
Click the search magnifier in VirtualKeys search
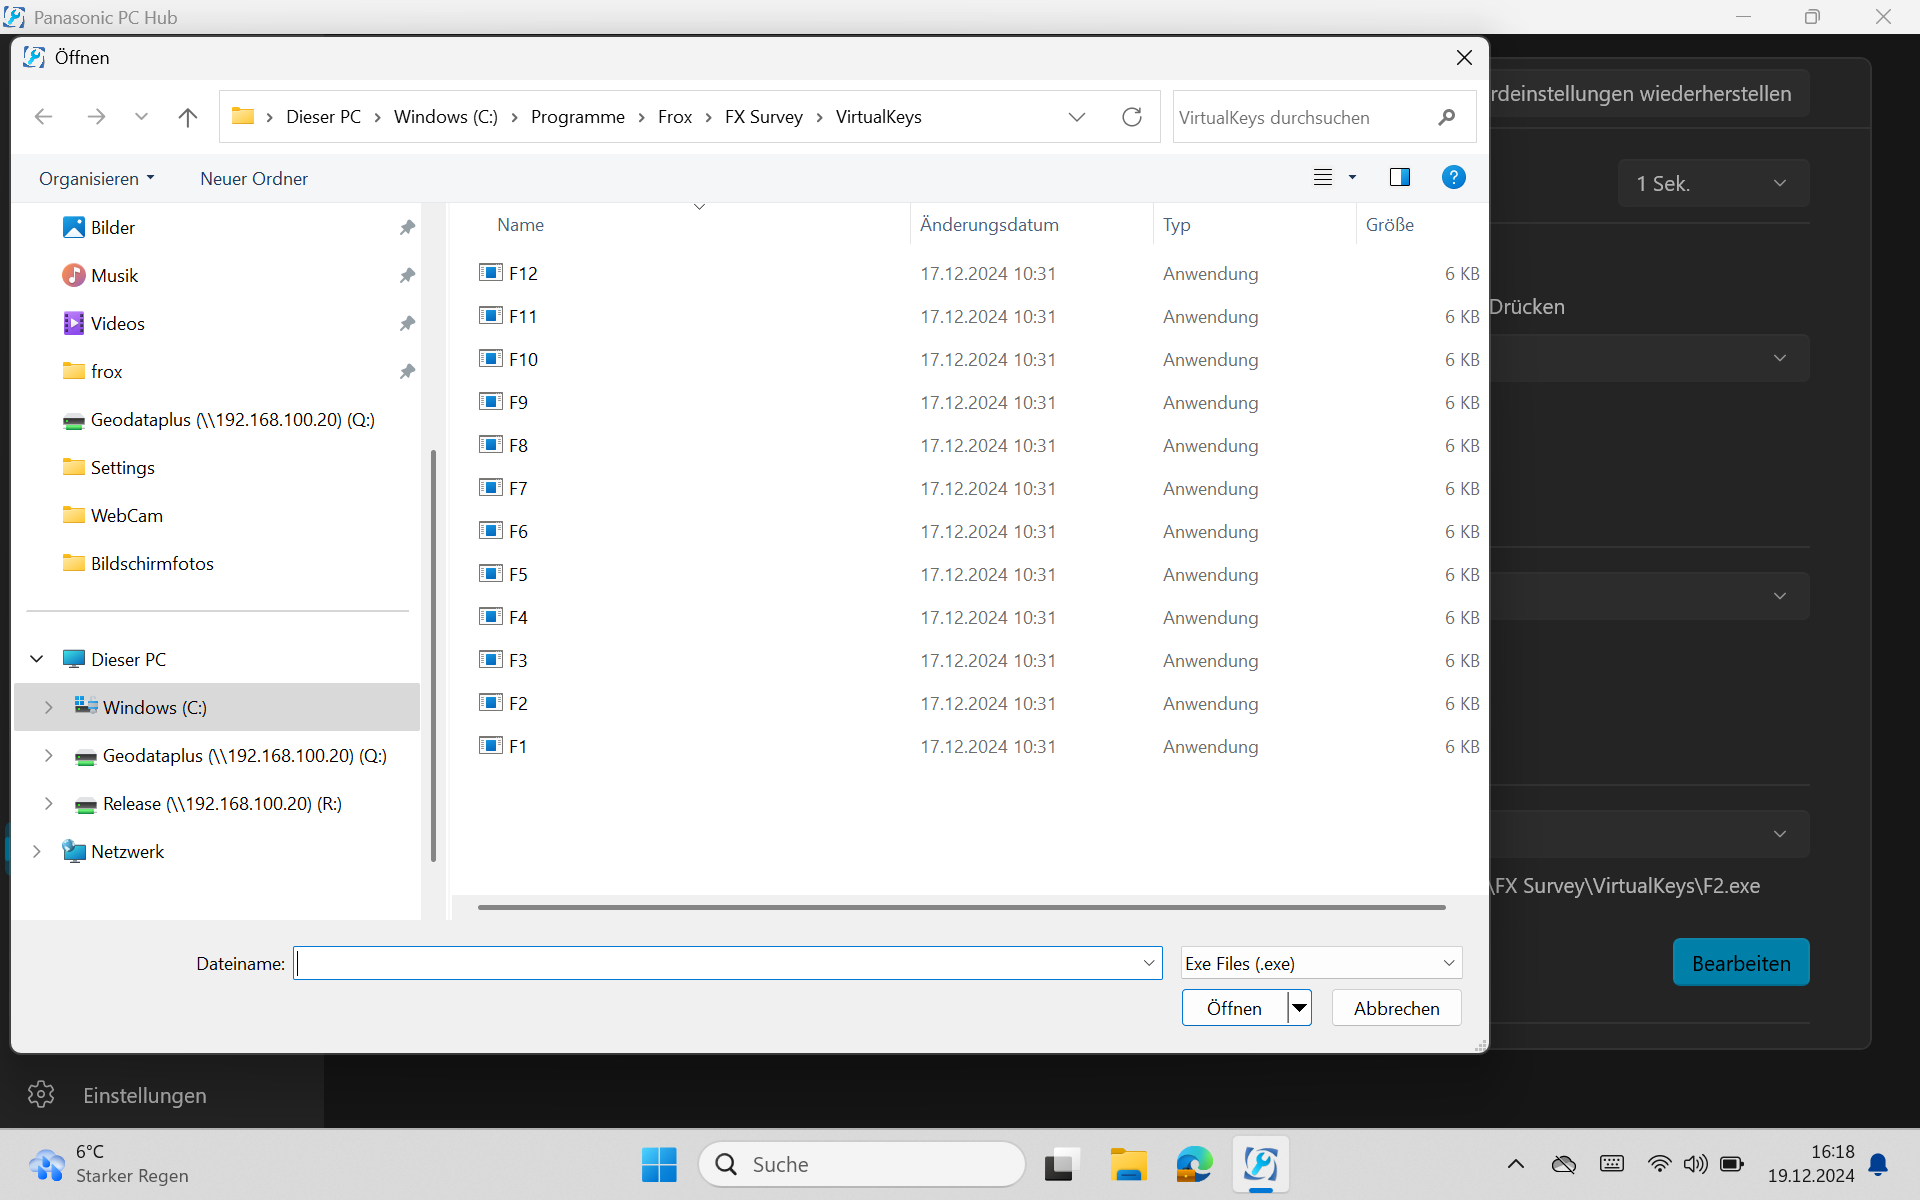pos(1446,117)
